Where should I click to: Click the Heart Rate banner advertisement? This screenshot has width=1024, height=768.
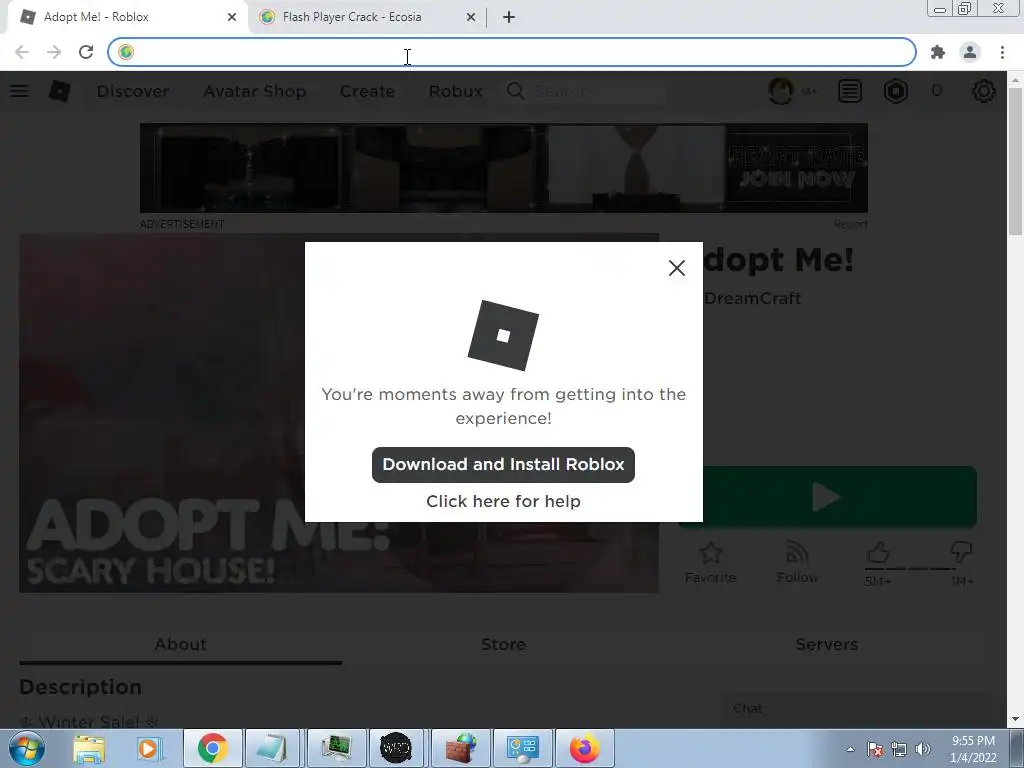[504, 168]
